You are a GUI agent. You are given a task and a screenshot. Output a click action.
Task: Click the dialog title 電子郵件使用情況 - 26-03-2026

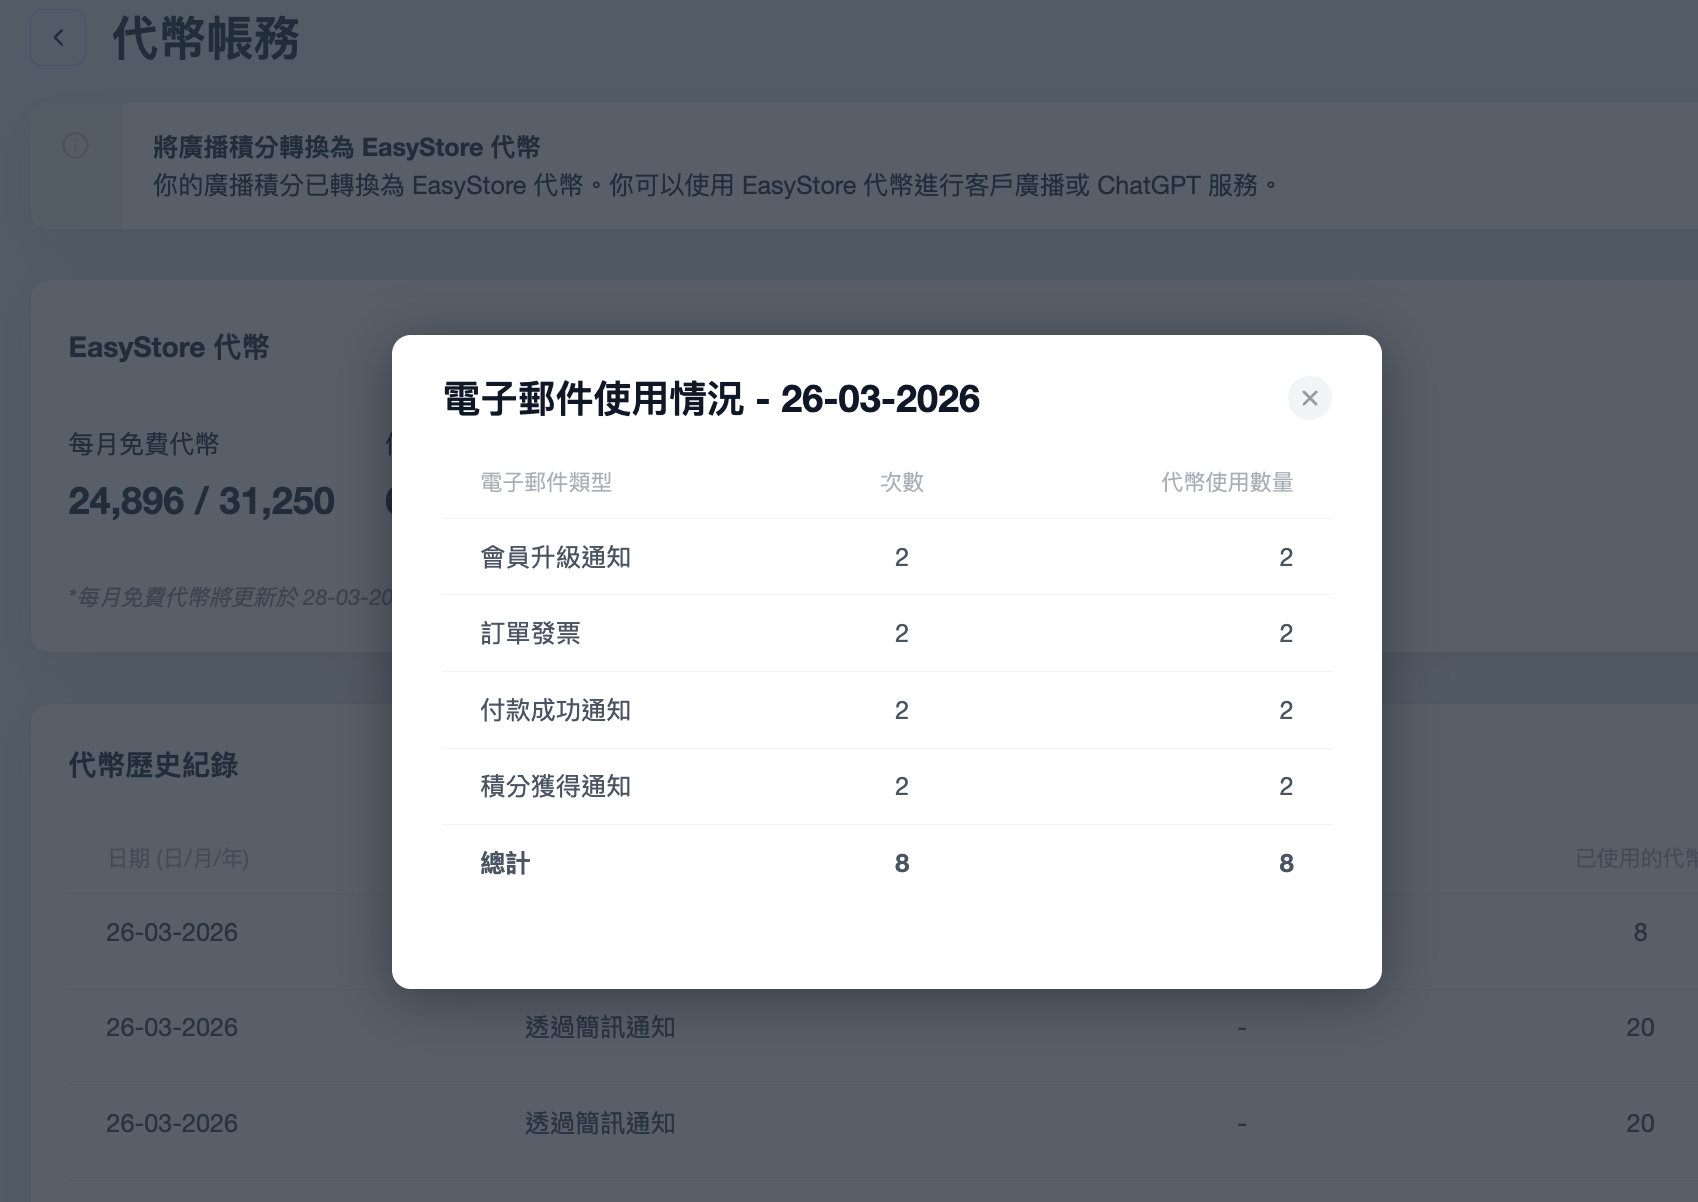pyautogui.click(x=711, y=399)
